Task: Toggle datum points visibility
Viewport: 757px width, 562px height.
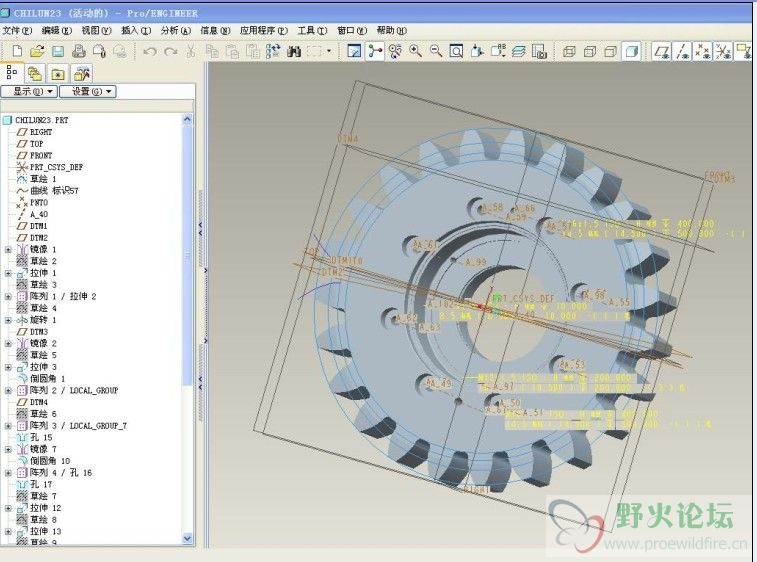Action: (702, 51)
